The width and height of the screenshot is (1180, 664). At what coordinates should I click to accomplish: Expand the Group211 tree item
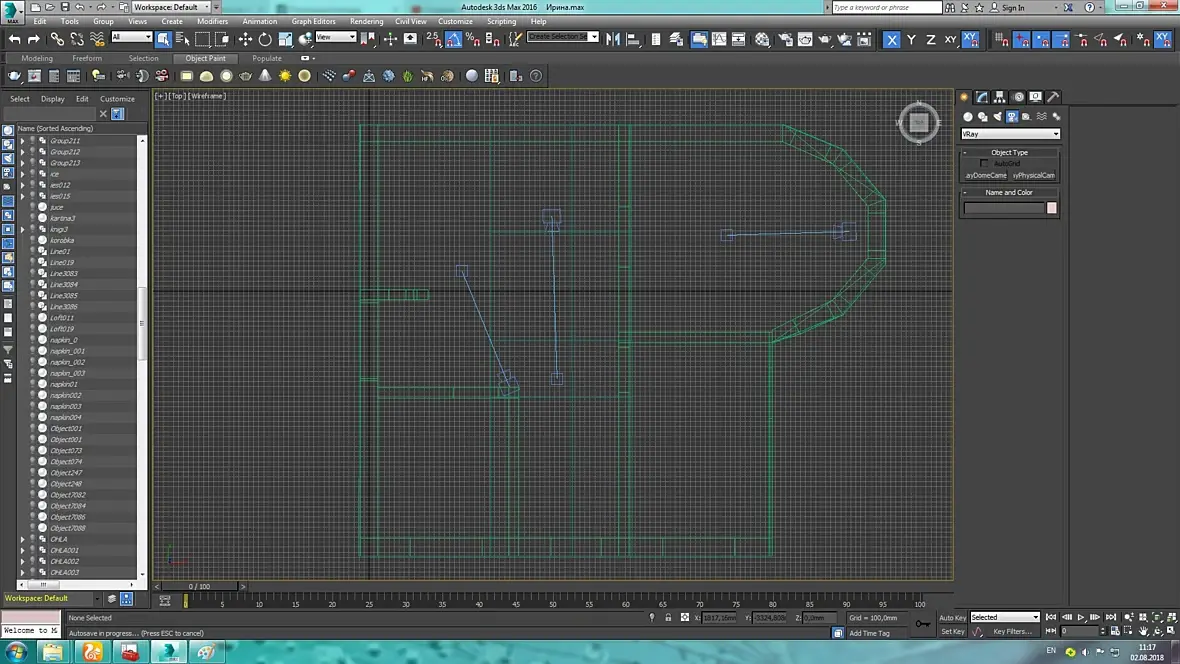tap(23, 141)
